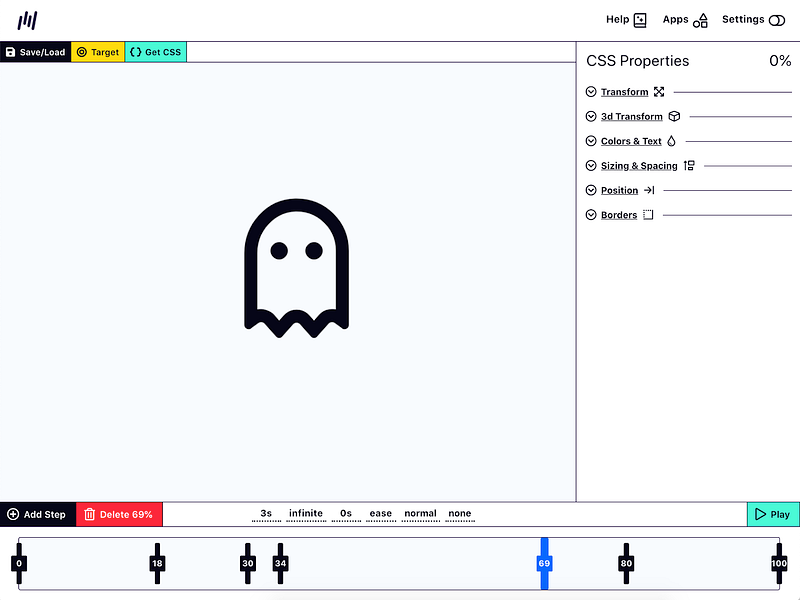Open the Help menu

(x=626, y=19)
